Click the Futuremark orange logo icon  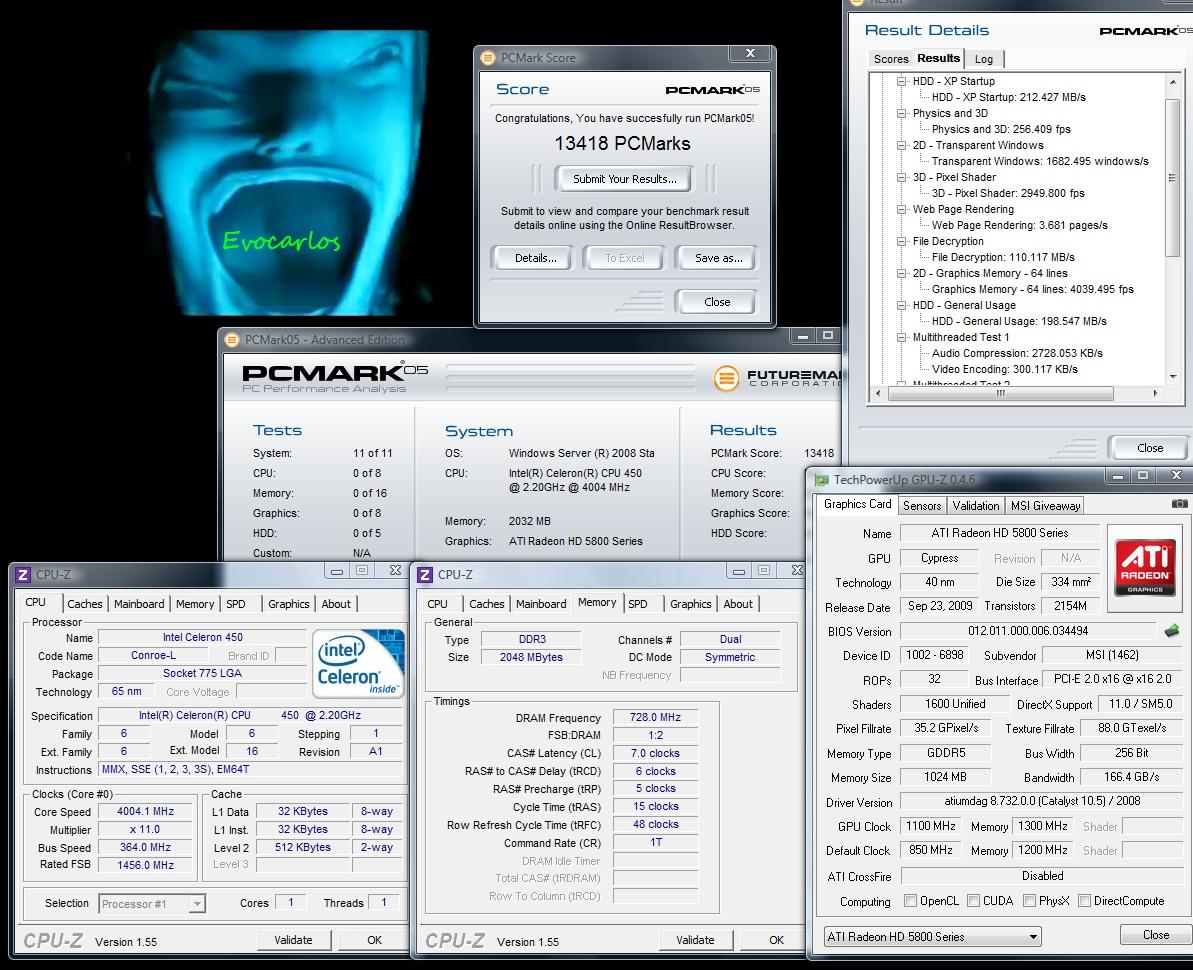coord(727,377)
